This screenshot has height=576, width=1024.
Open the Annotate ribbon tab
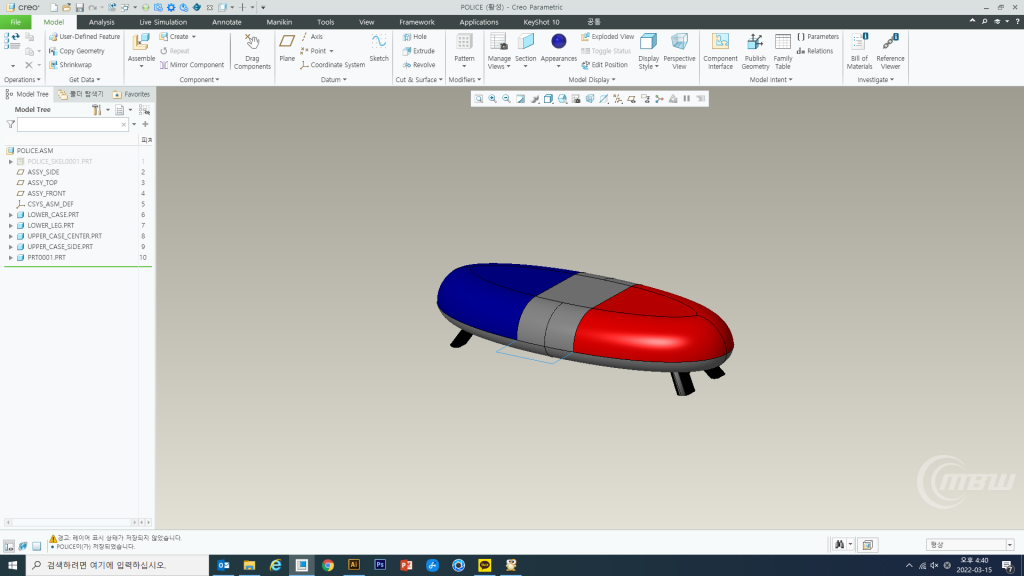[227, 22]
